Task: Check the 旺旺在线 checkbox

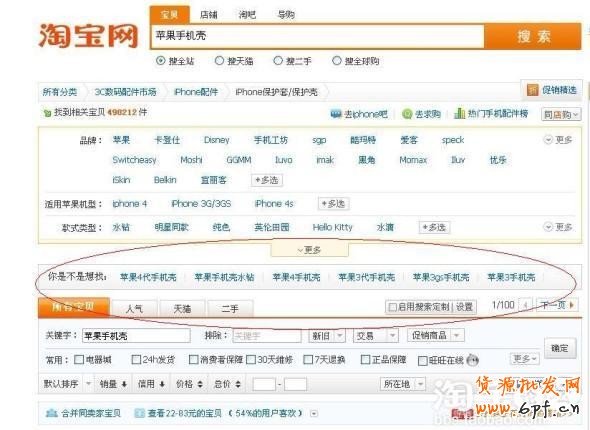Action: pyautogui.click(x=423, y=360)
